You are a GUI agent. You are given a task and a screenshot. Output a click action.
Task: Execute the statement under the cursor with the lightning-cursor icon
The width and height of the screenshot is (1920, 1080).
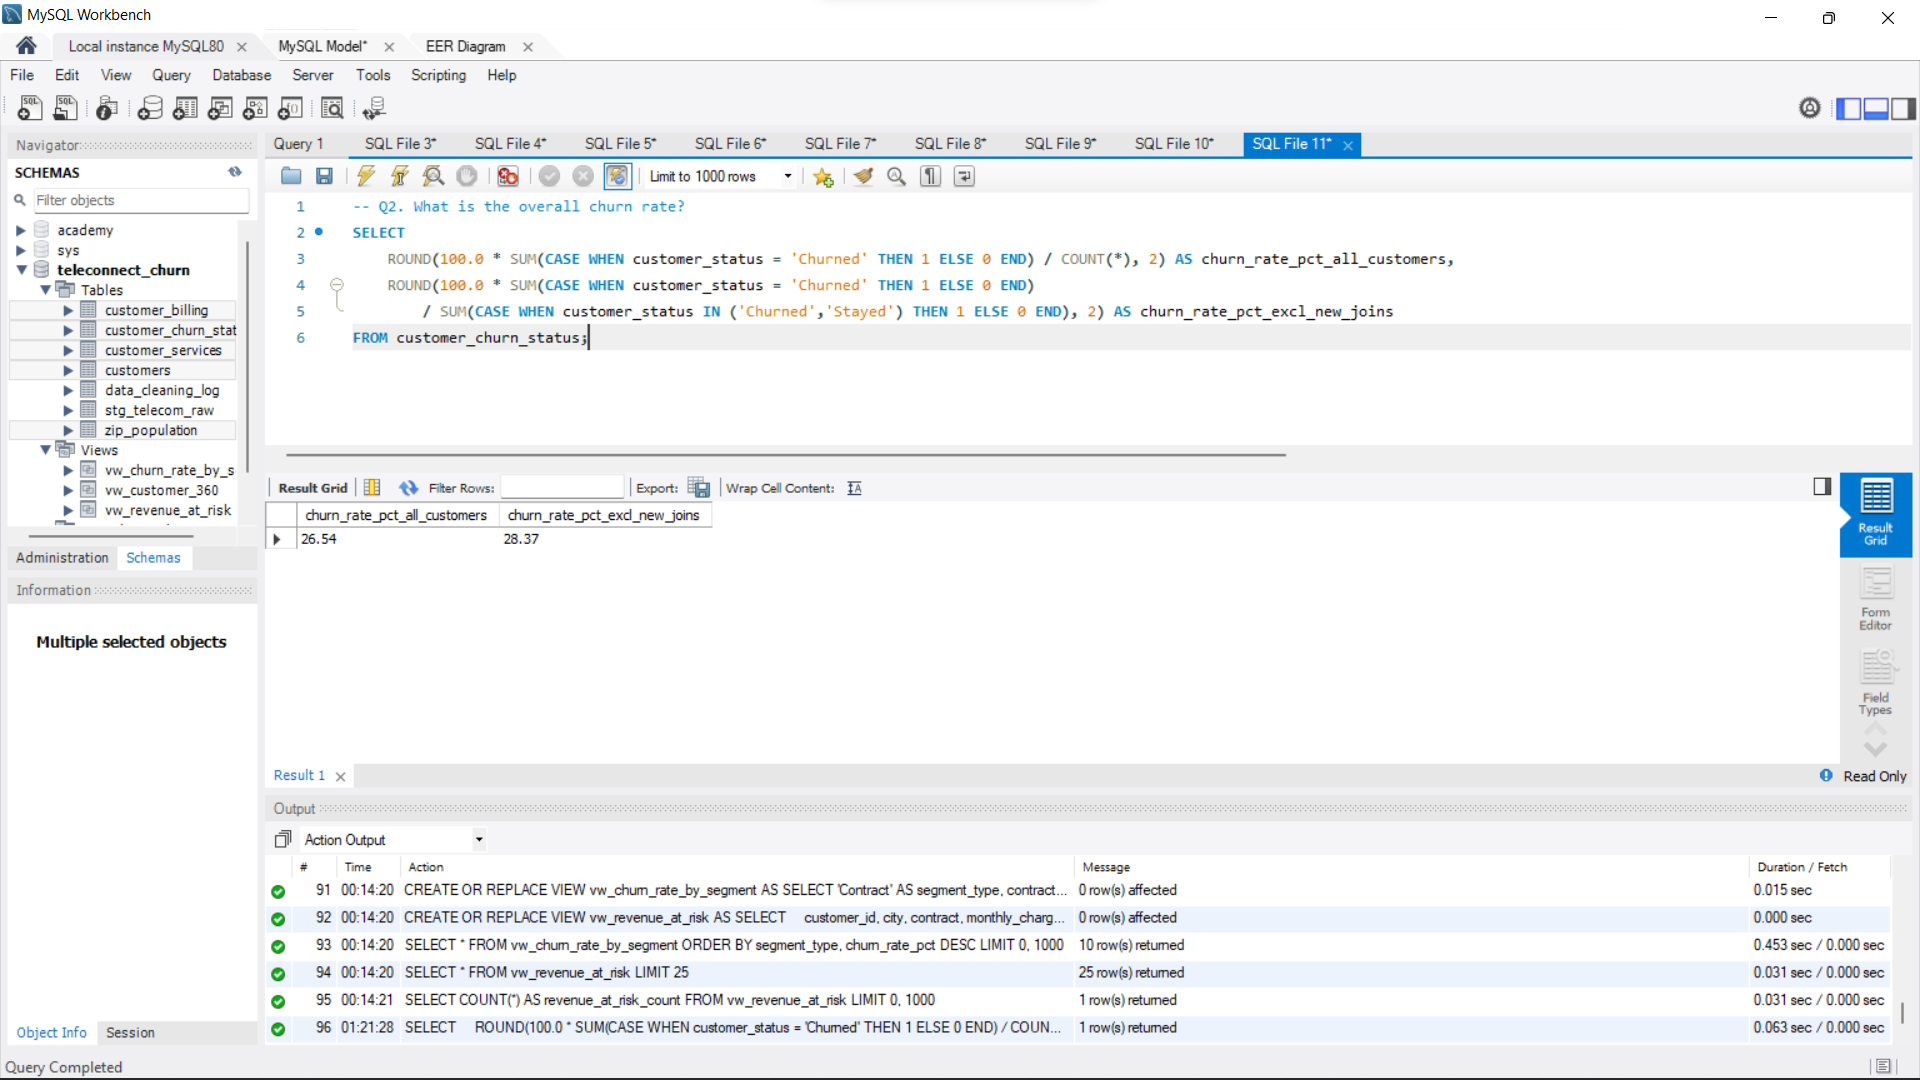pos(399,176)
